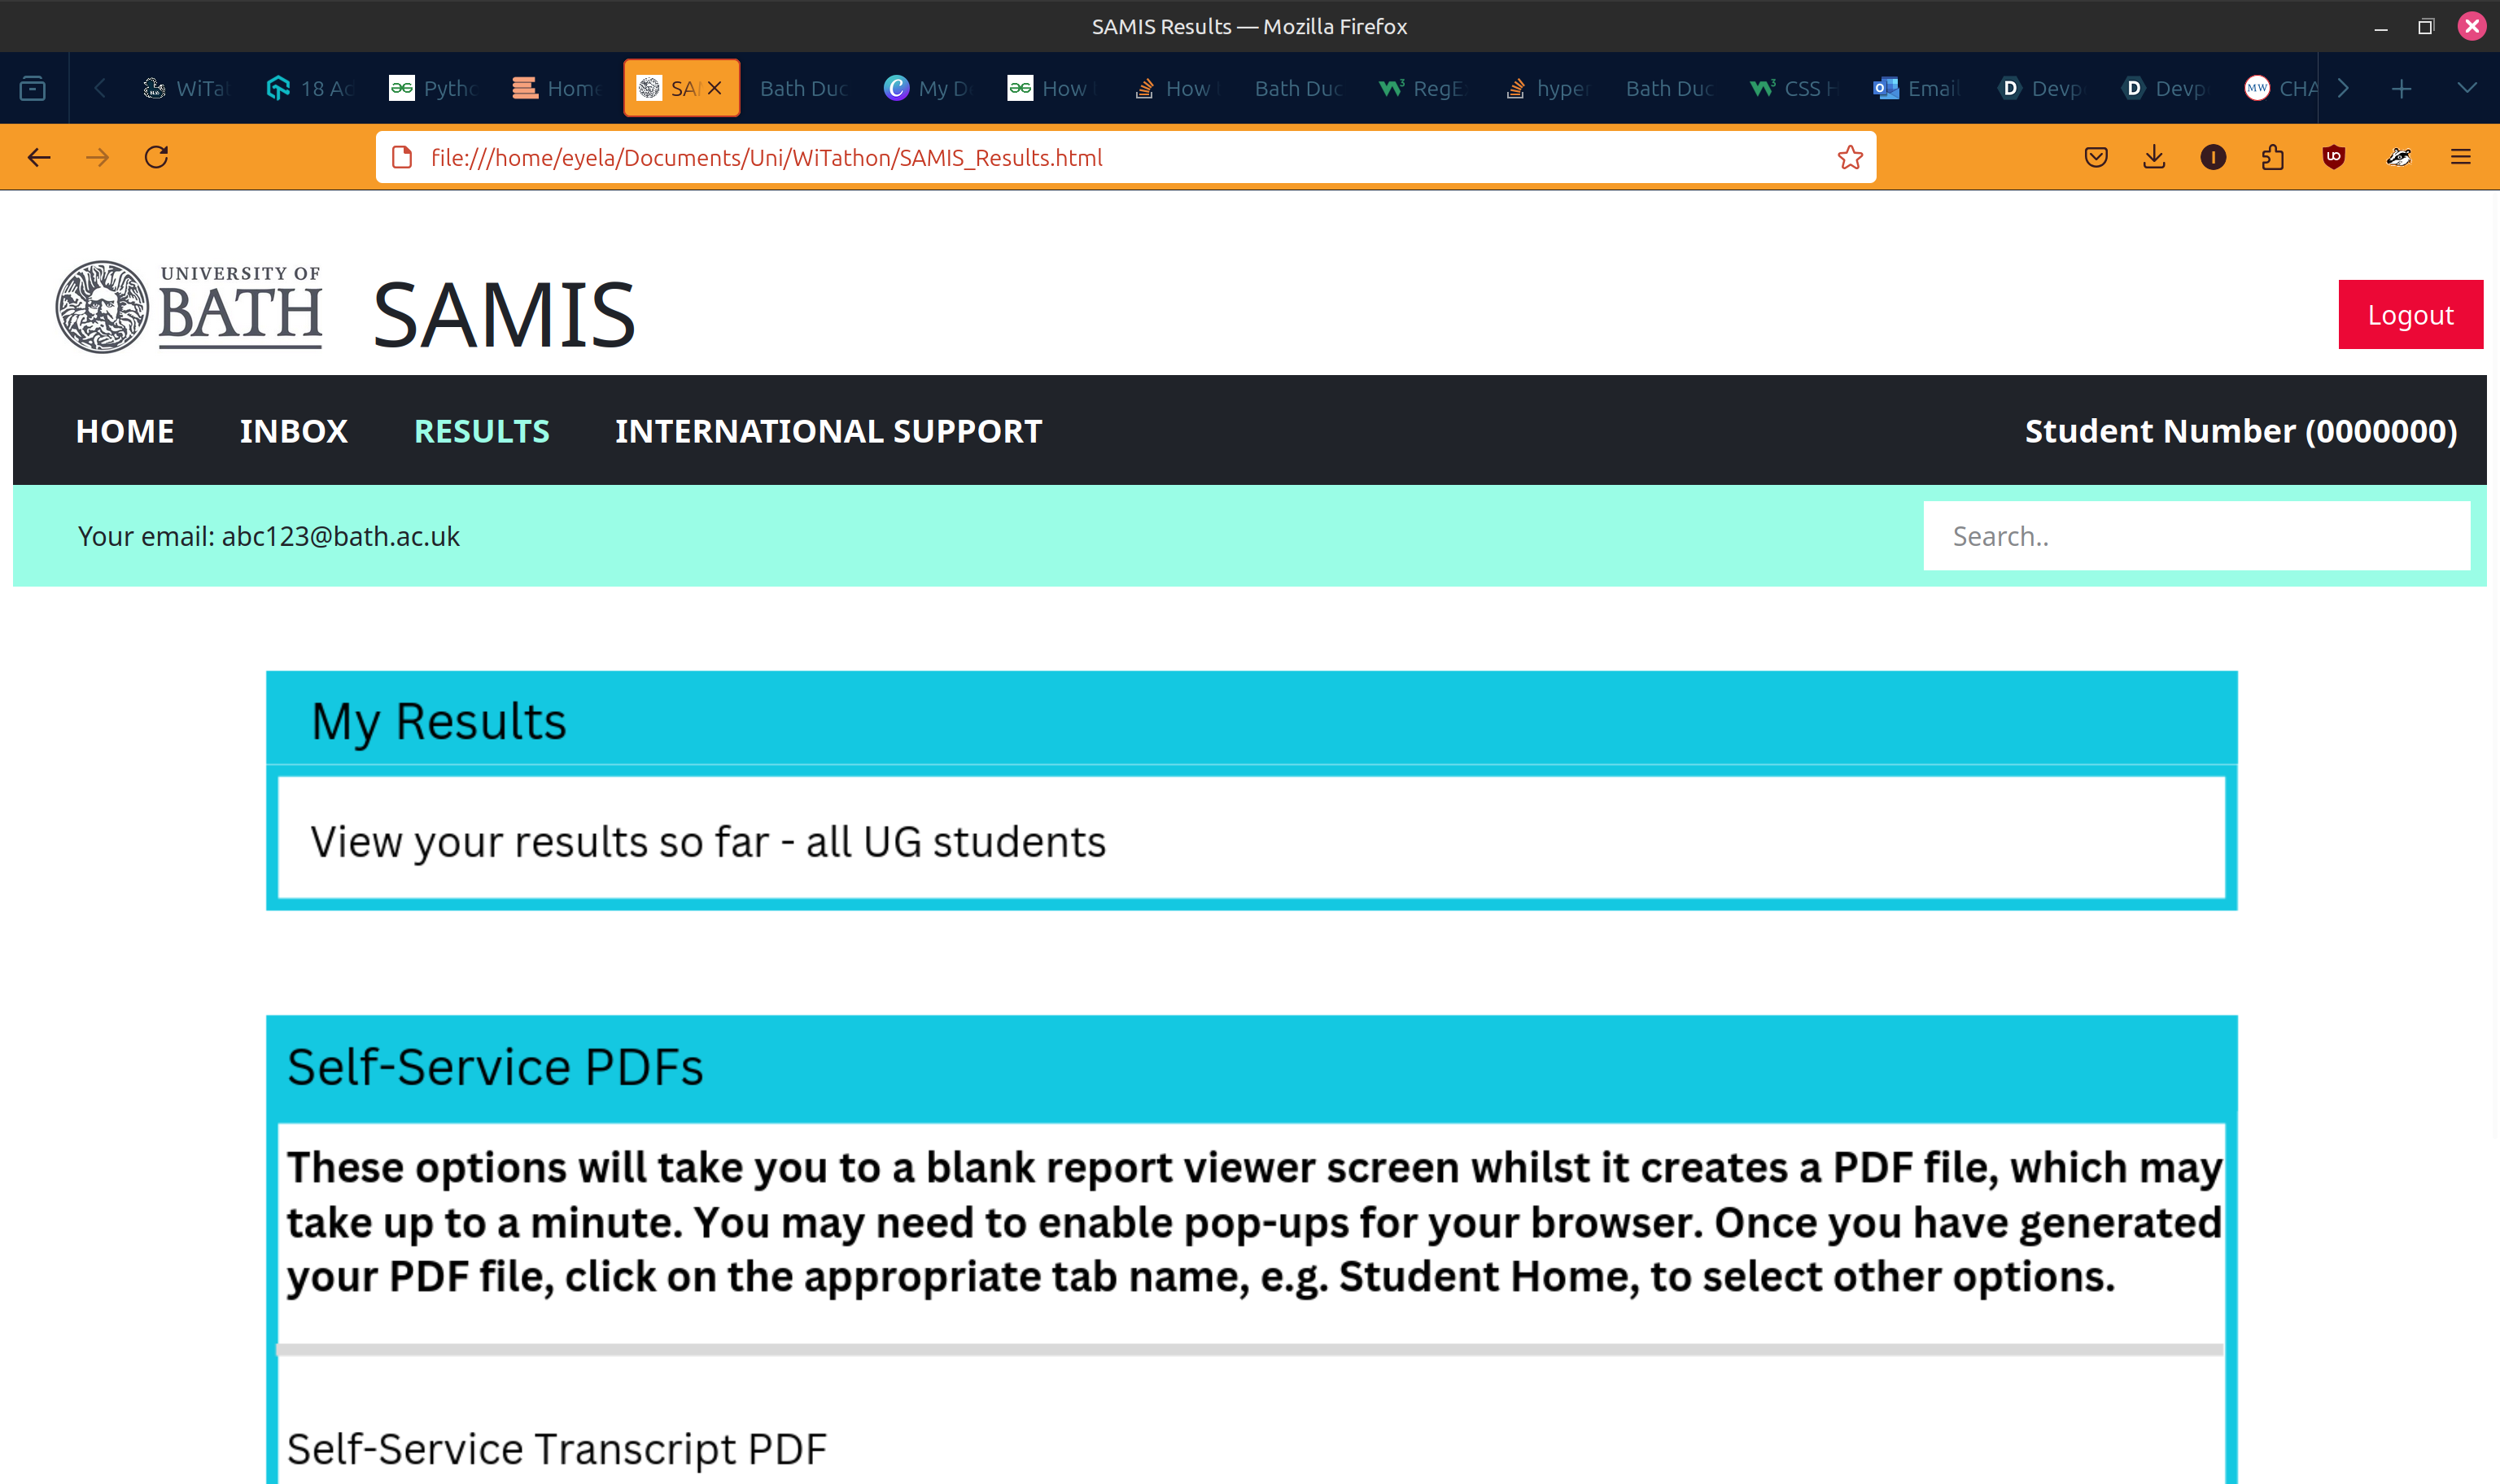Open the Firefox downloads panel
Image resolution: width=2500 pixels, height=1484 pixels.
pos(2154,157)
